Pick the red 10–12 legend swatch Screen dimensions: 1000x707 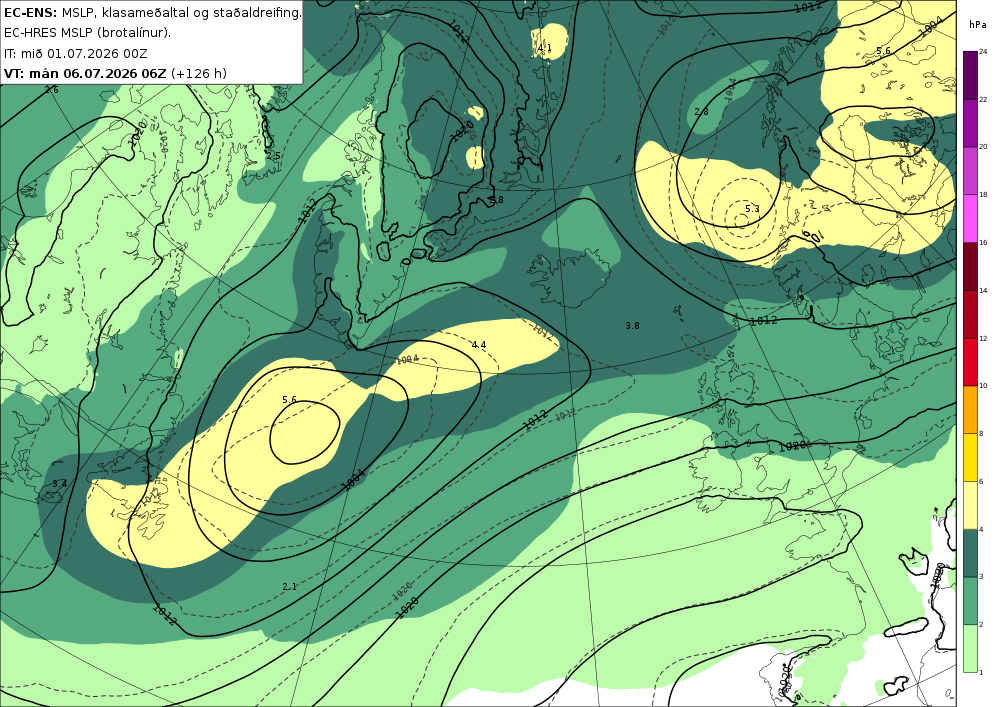click(970, 361)
